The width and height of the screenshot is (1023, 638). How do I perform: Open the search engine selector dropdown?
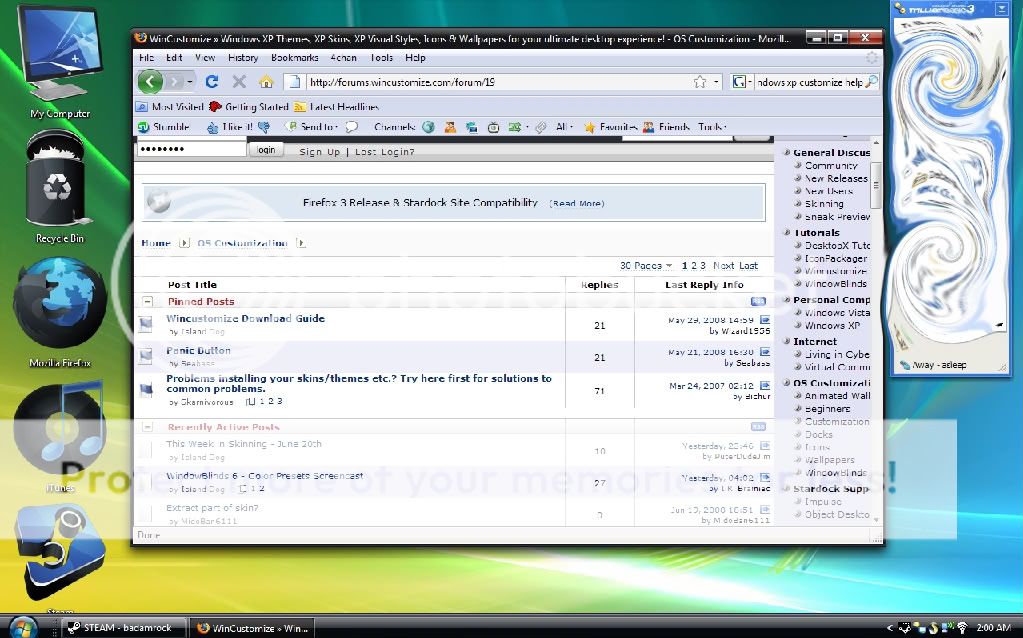741,82
